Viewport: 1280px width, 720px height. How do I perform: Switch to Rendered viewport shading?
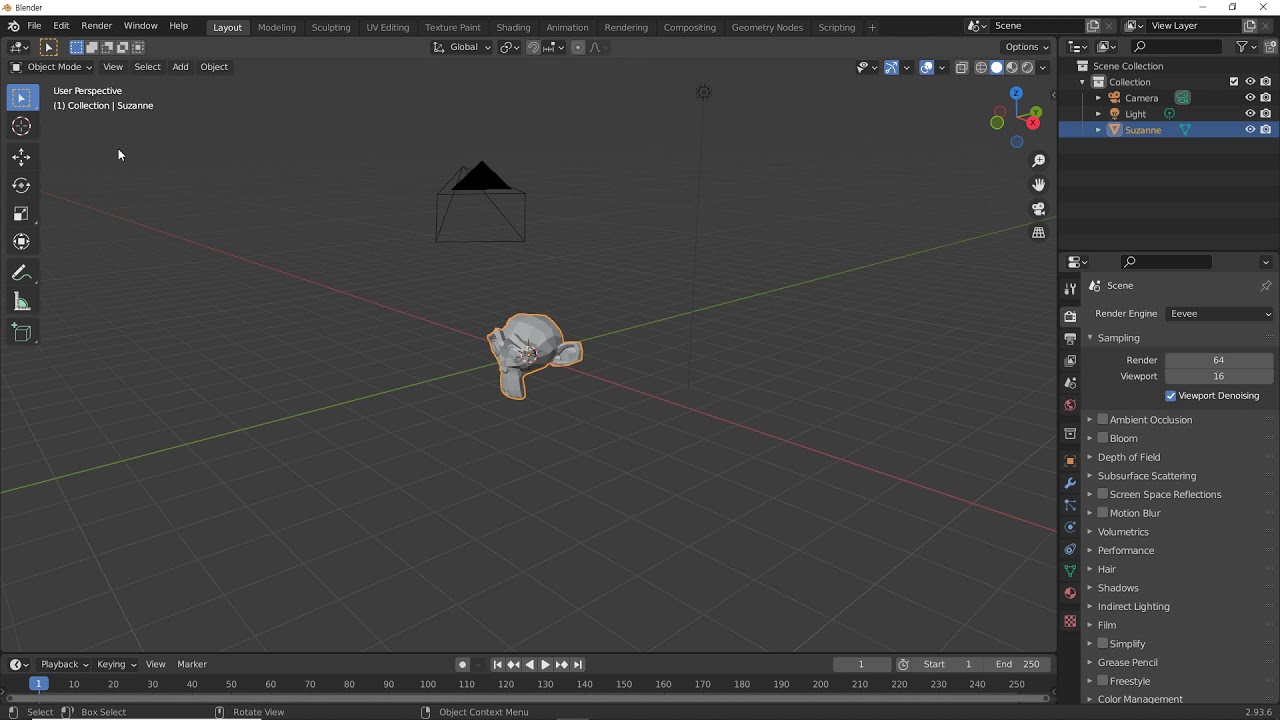coord(1027,68)
